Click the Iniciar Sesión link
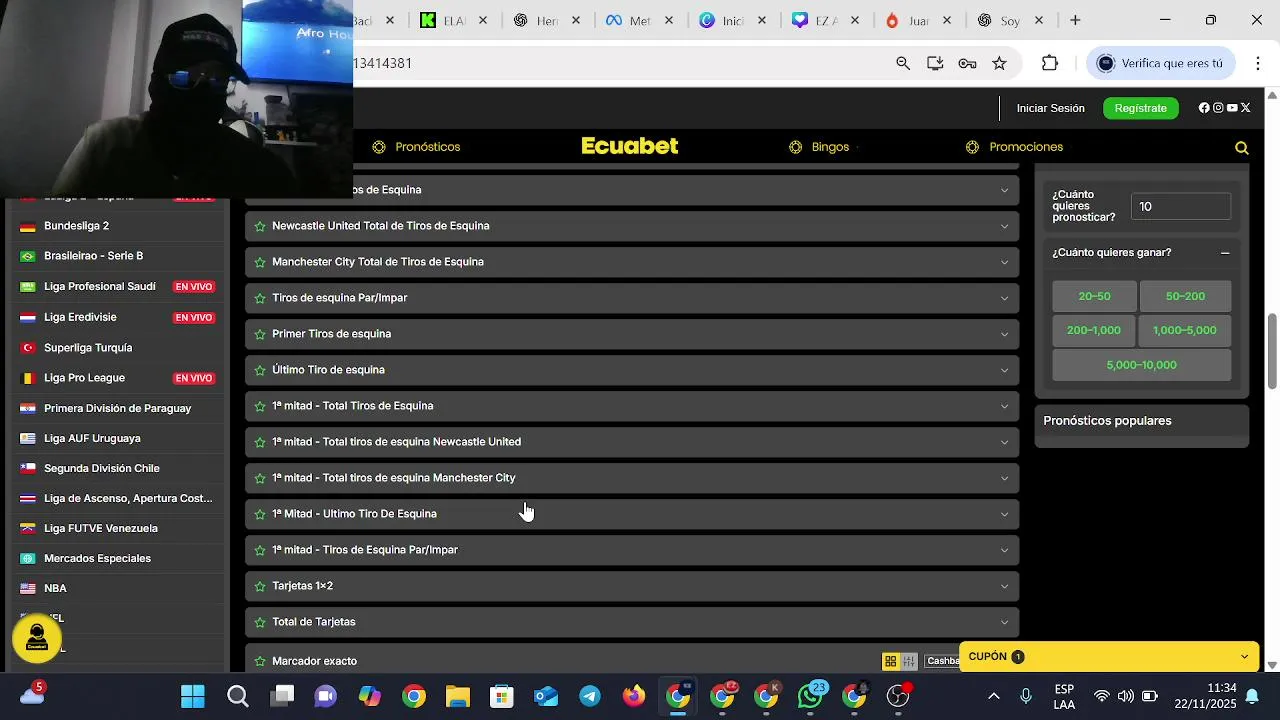Screen dimensions: 1280x720 (1051, 108)
